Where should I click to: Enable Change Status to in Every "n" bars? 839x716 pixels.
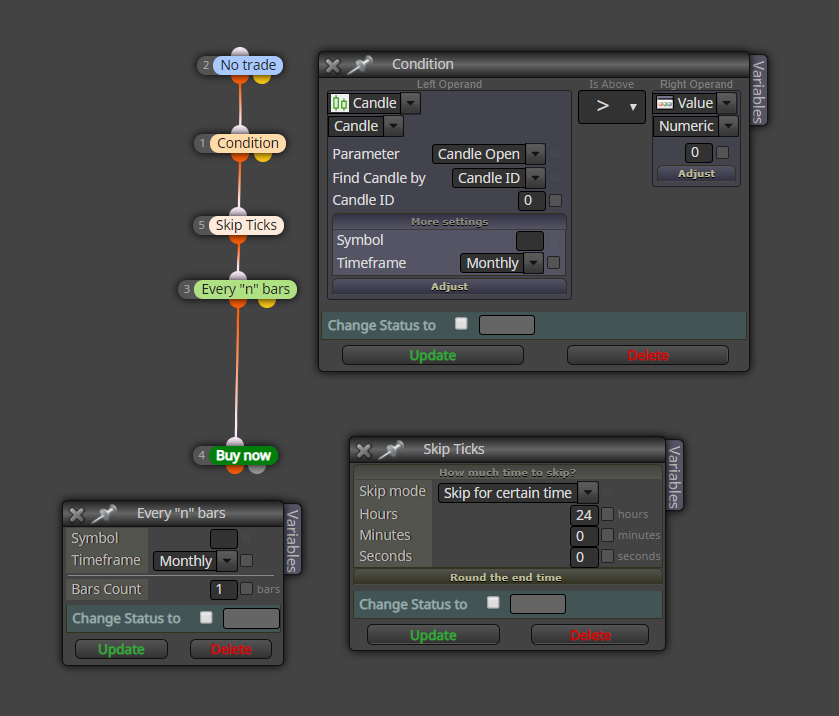tap(206, 618)
